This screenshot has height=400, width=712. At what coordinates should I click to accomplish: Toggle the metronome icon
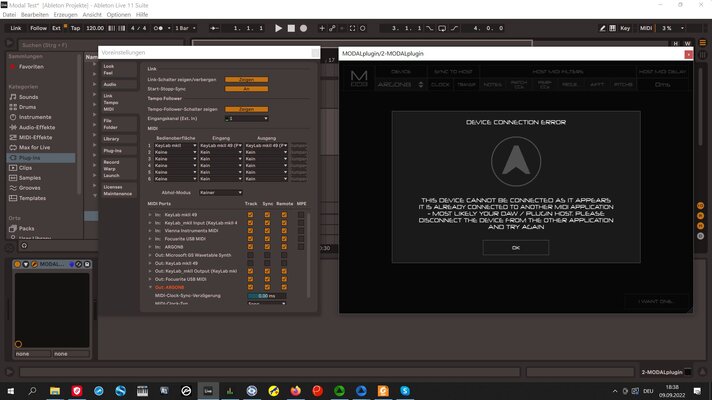click(158, 28)
